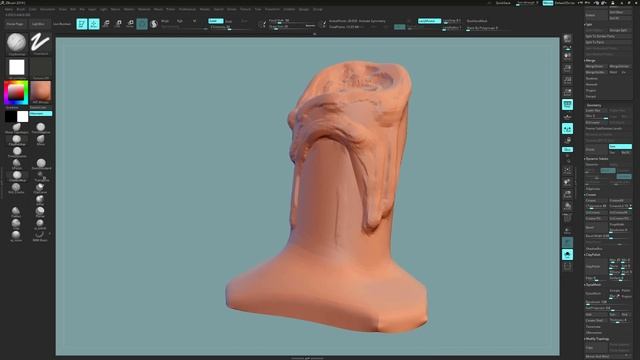
Task: Toggle the XYZ rotation mode button
Action: coord(567,150)
